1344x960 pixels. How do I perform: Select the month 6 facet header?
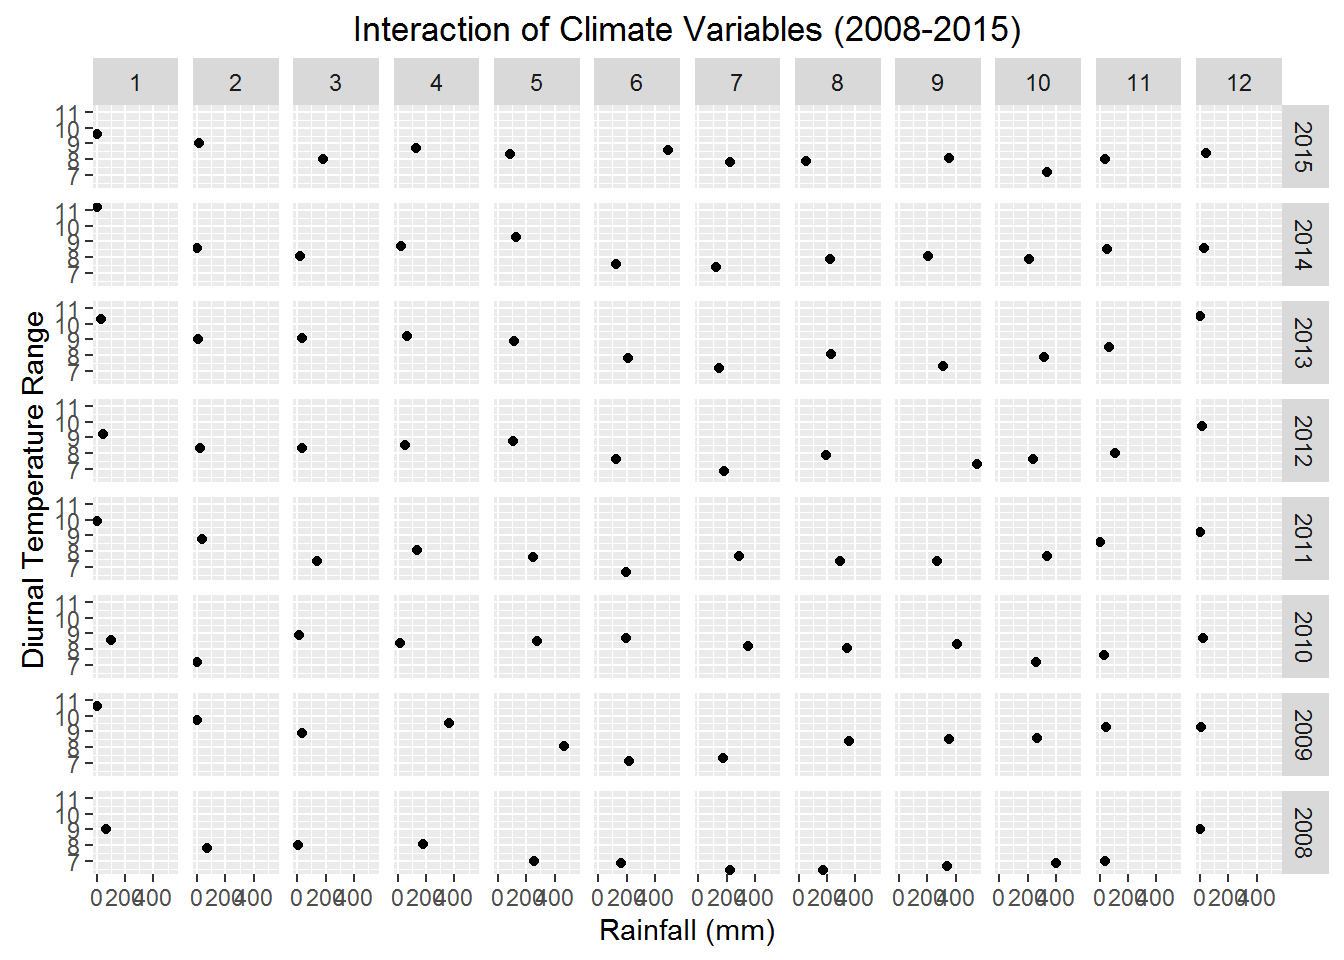point(636,82)
